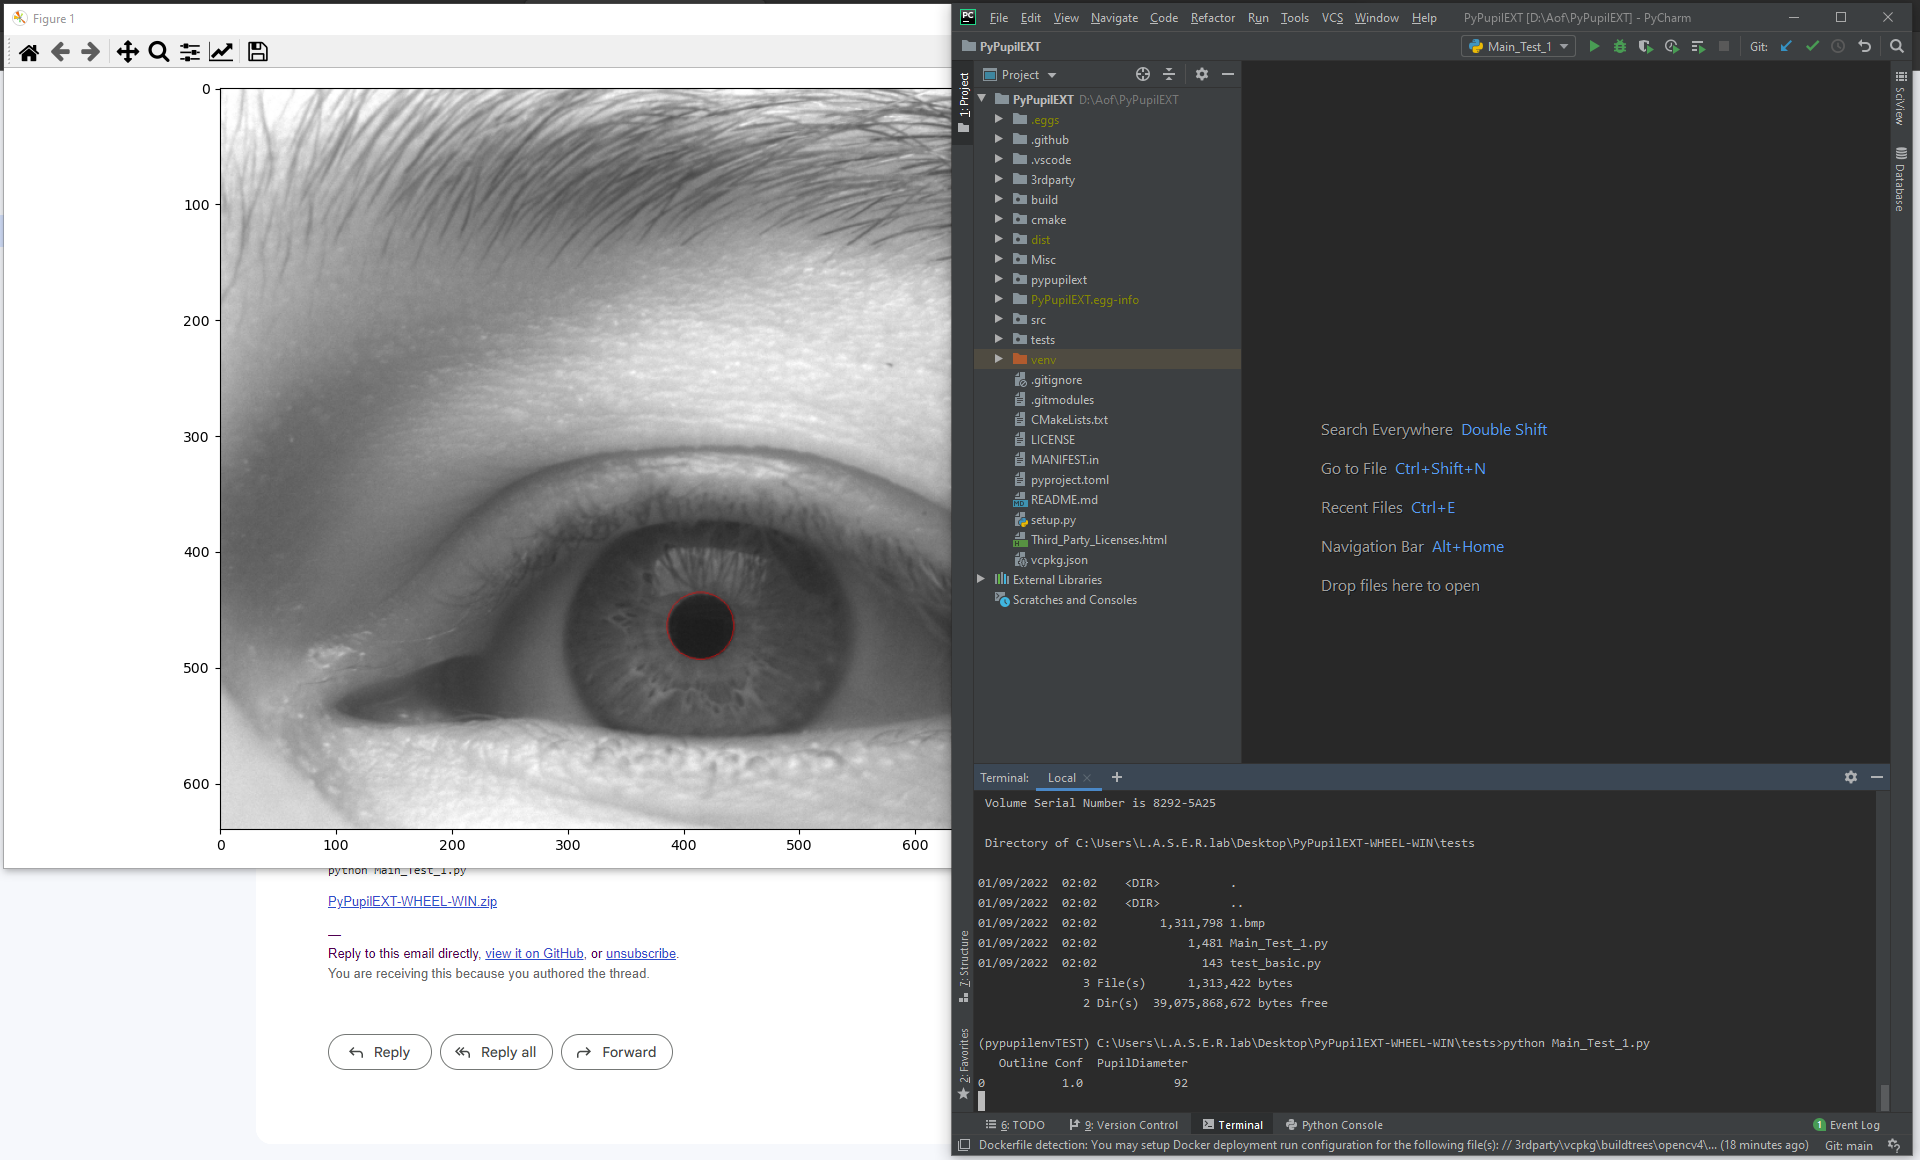
Task: Click the PyPupilEXT-WHEEL-WIN.zip link
Action: tap(412, 901)
